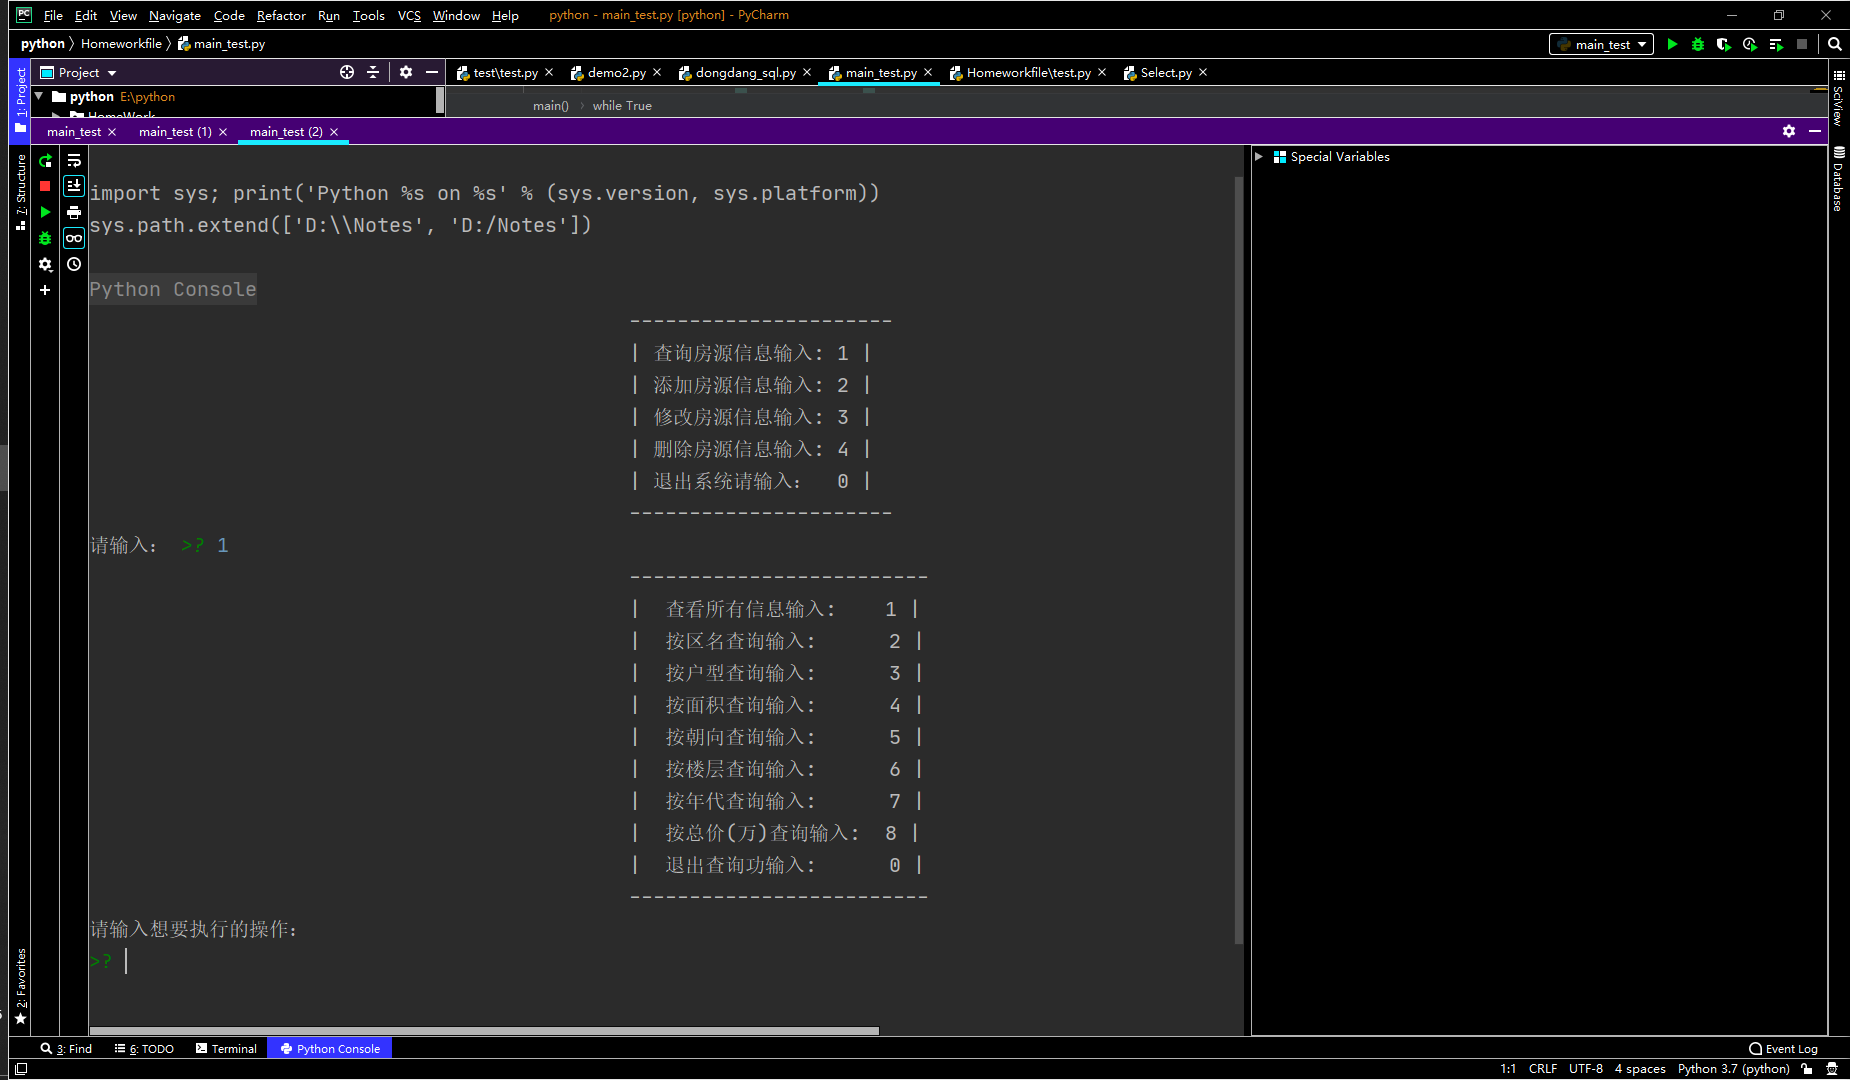
Task: Open the File menu
Action: click(53, 15)
